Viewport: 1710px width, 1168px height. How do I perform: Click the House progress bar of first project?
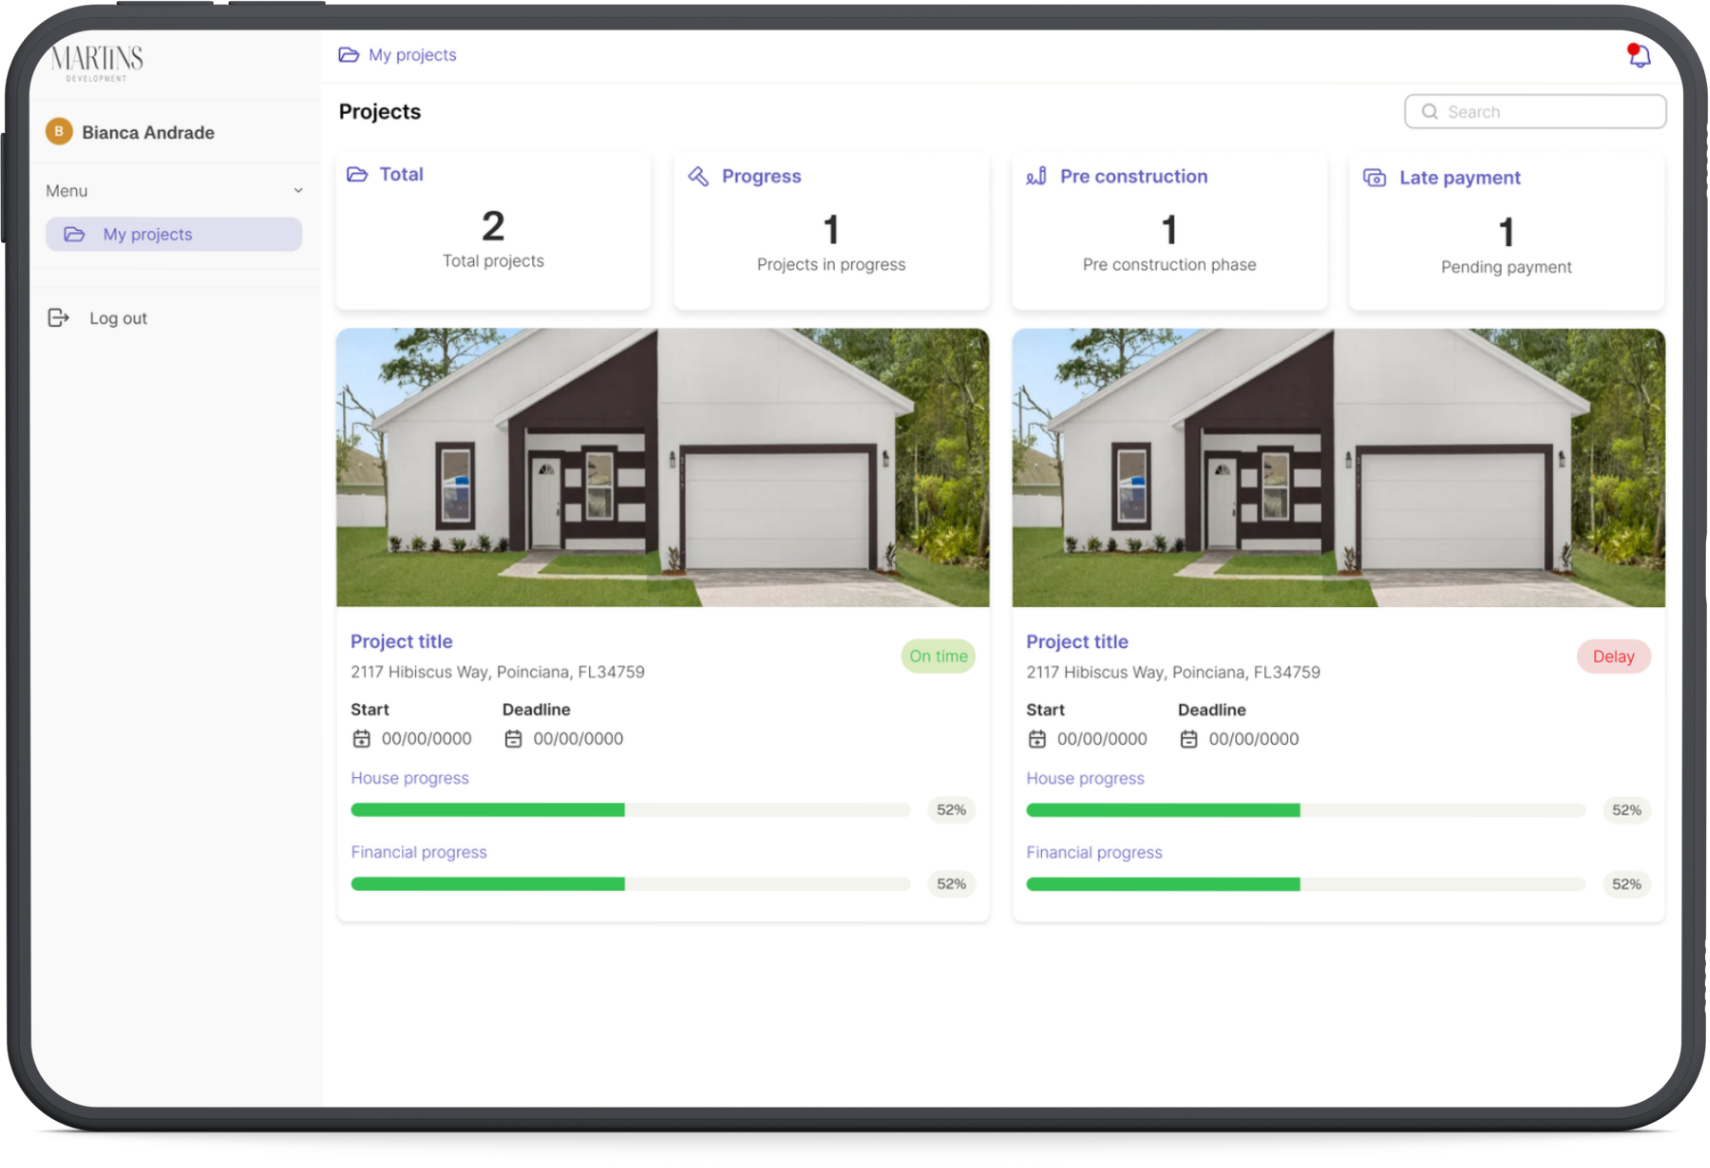point(630,810)
